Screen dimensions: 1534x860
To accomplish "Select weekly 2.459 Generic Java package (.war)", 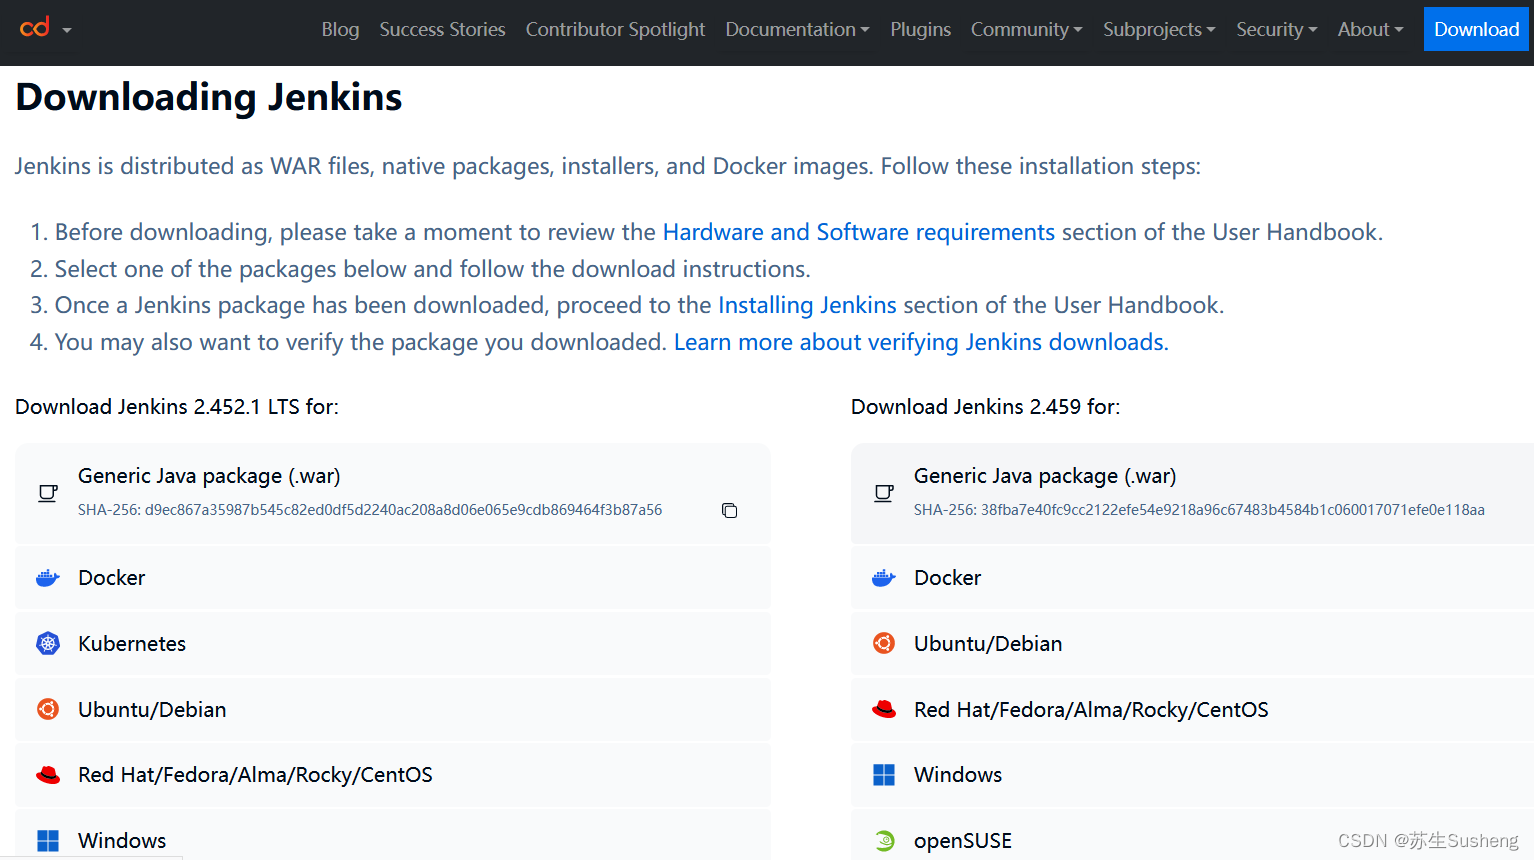I will click(x=1192, y=493).
